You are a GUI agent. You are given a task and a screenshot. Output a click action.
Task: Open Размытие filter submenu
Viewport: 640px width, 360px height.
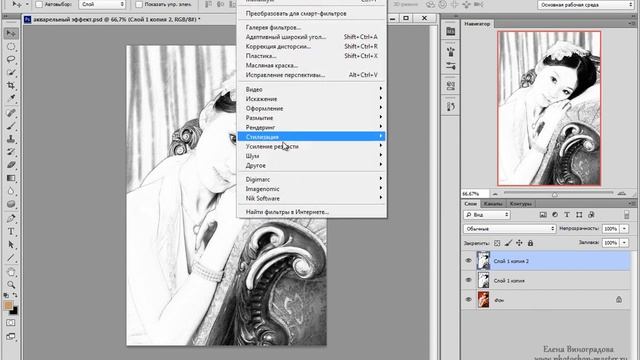tap(311, 118)
